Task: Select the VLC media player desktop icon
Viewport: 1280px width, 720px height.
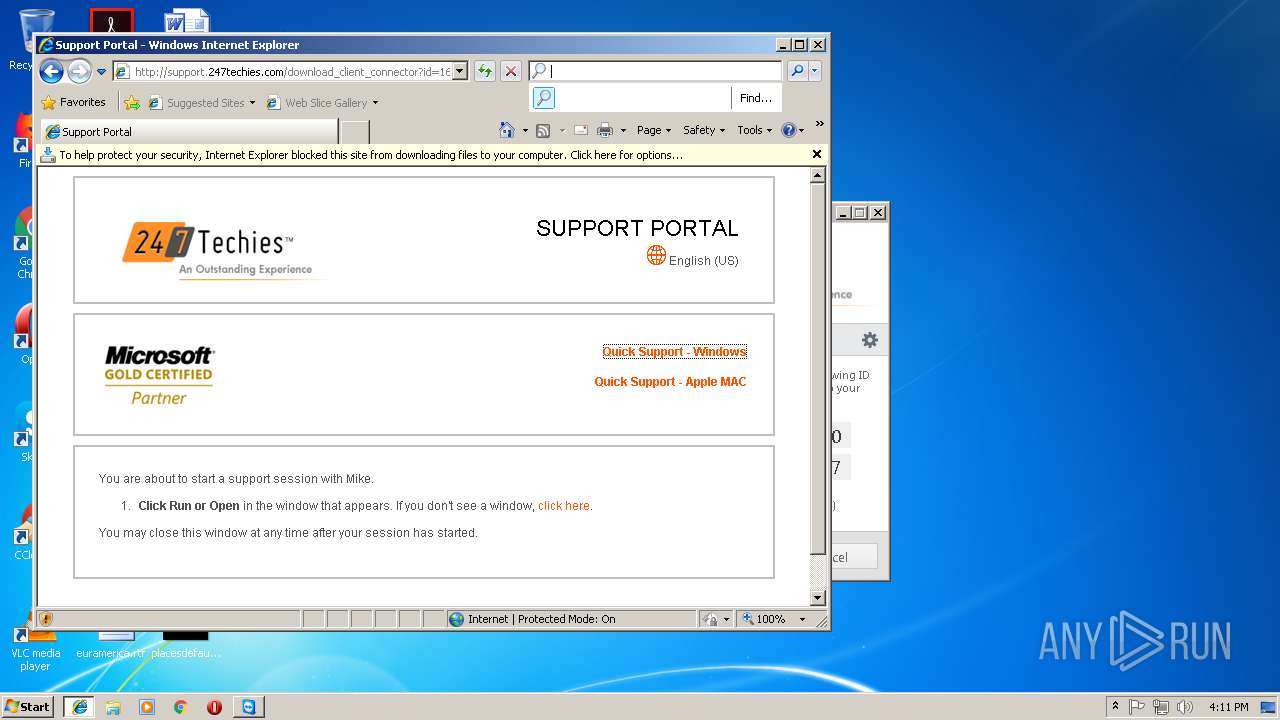Action: [x=36, y=647]
